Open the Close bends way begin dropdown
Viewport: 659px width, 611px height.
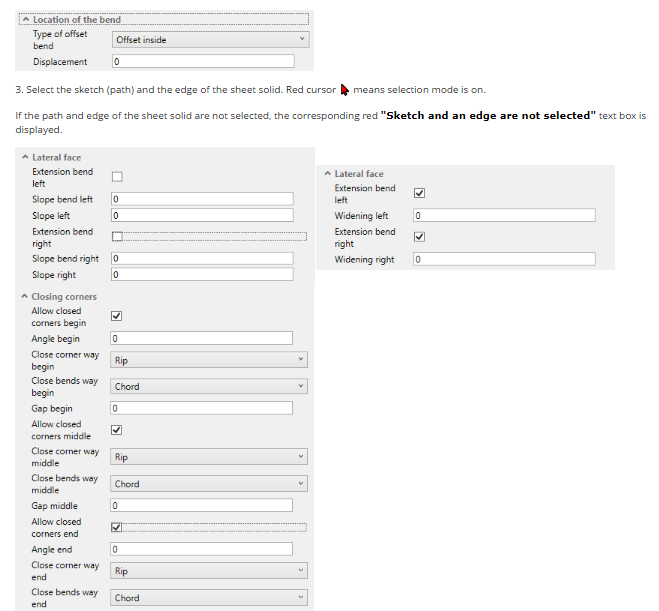(x=209, y=387)
